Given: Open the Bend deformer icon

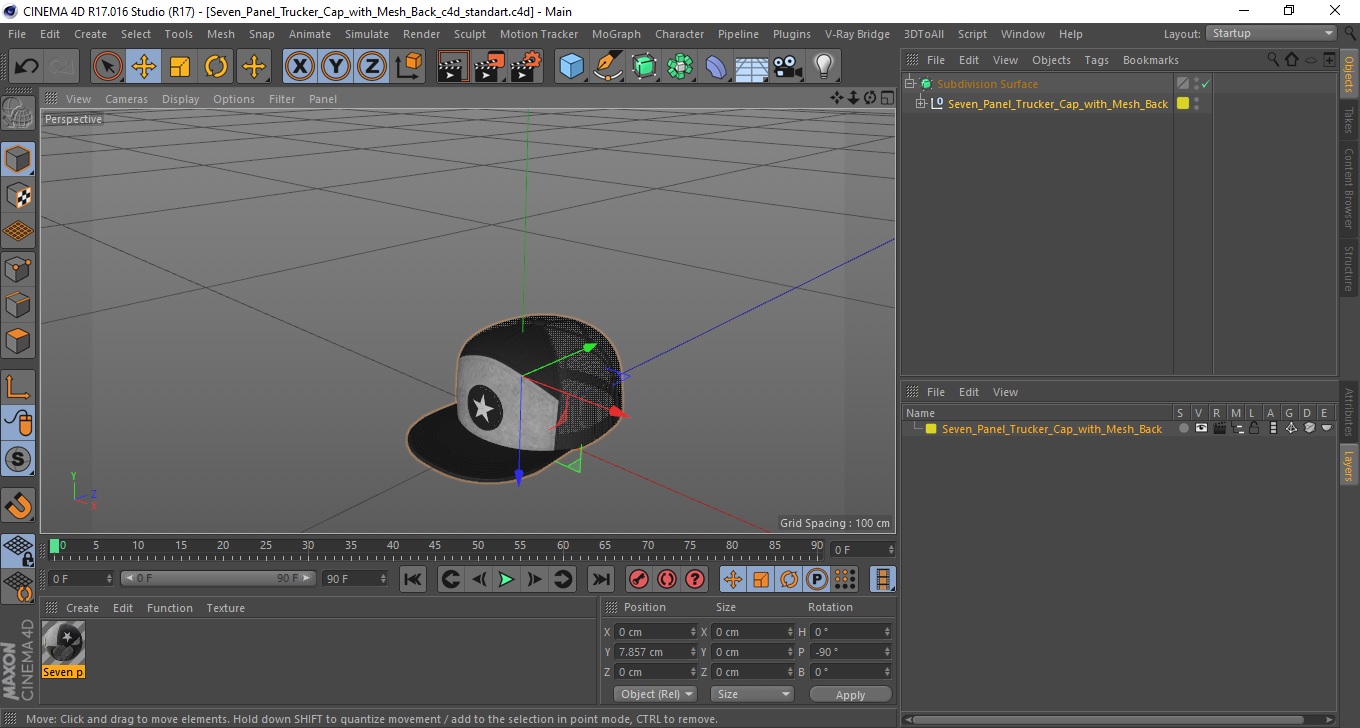Looking at the screenshot, I should point(716,67).
